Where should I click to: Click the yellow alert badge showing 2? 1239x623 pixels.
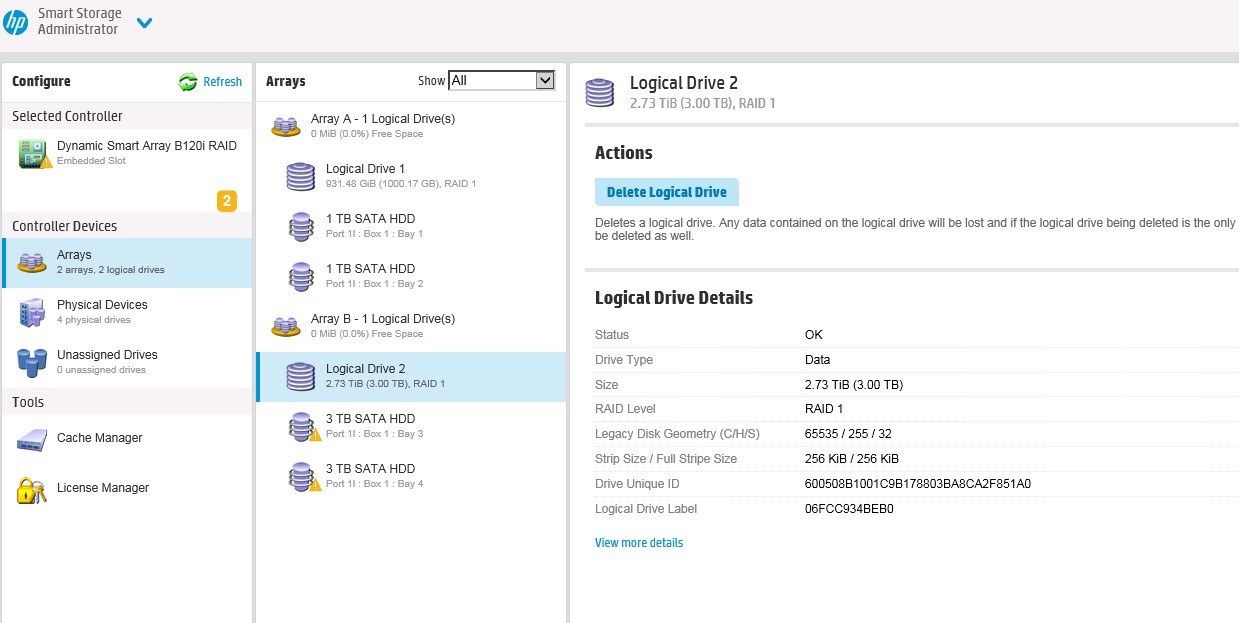(227, 202)
